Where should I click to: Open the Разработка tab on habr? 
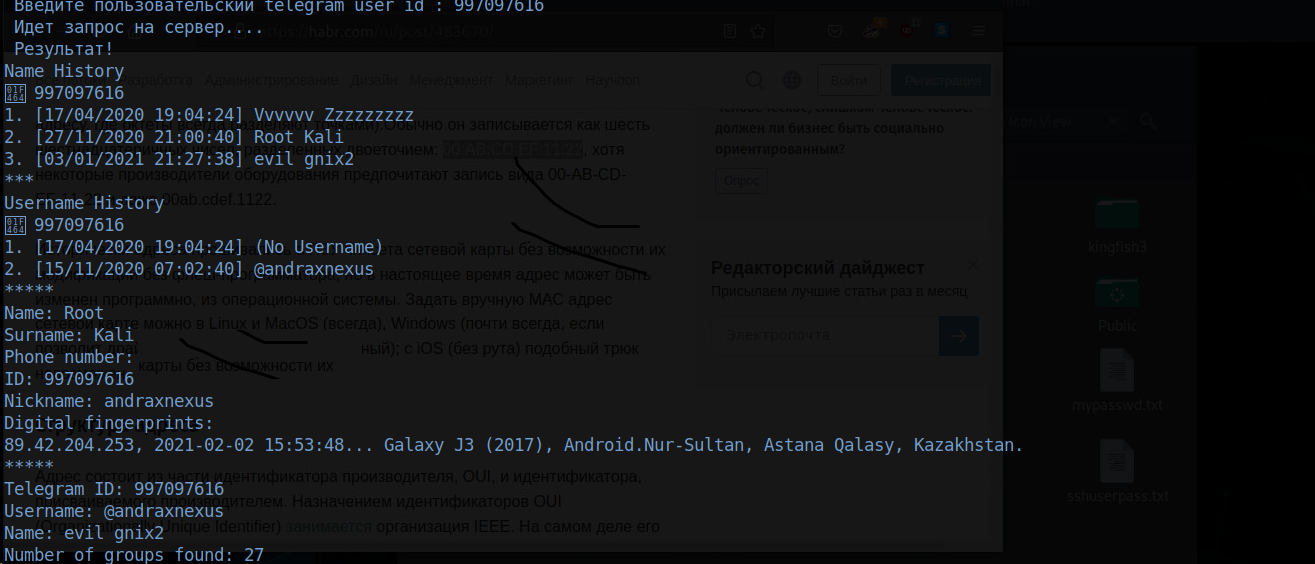point(156,80)
